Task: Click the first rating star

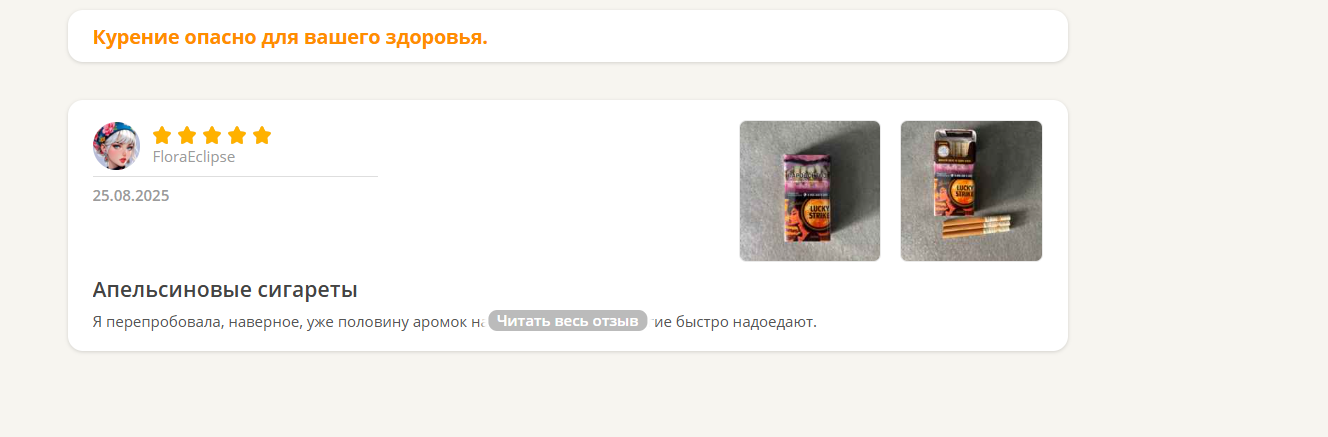Action: 162,135
